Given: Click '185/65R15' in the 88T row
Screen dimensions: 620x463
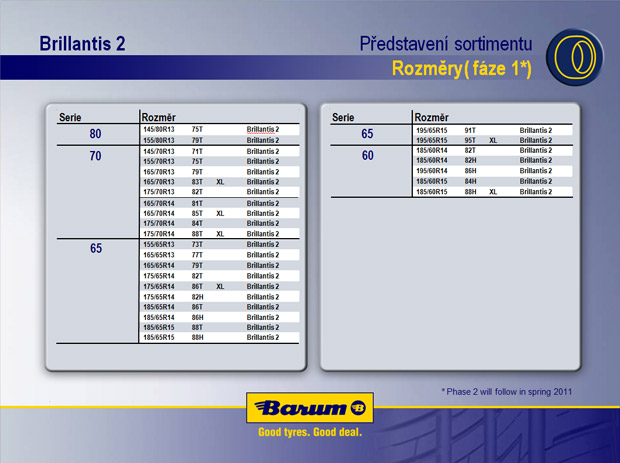Looking at the screenshot, I should pos(159,327).
